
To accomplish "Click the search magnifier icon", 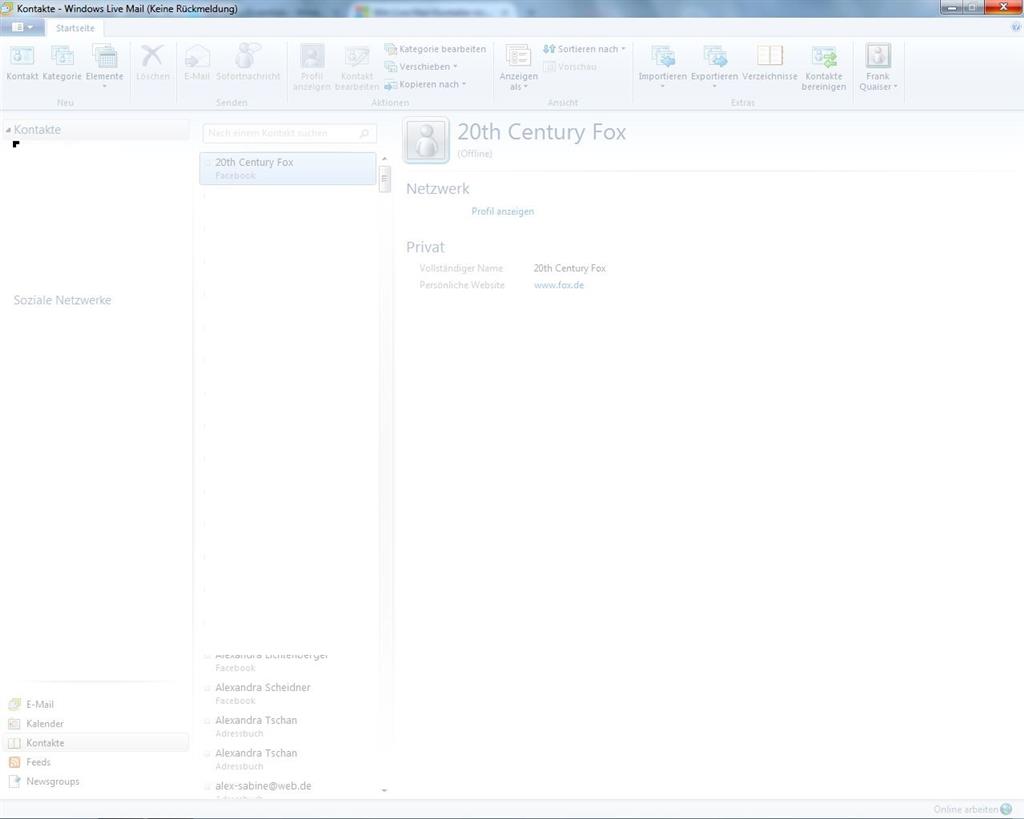I will (x=364, y=133).
